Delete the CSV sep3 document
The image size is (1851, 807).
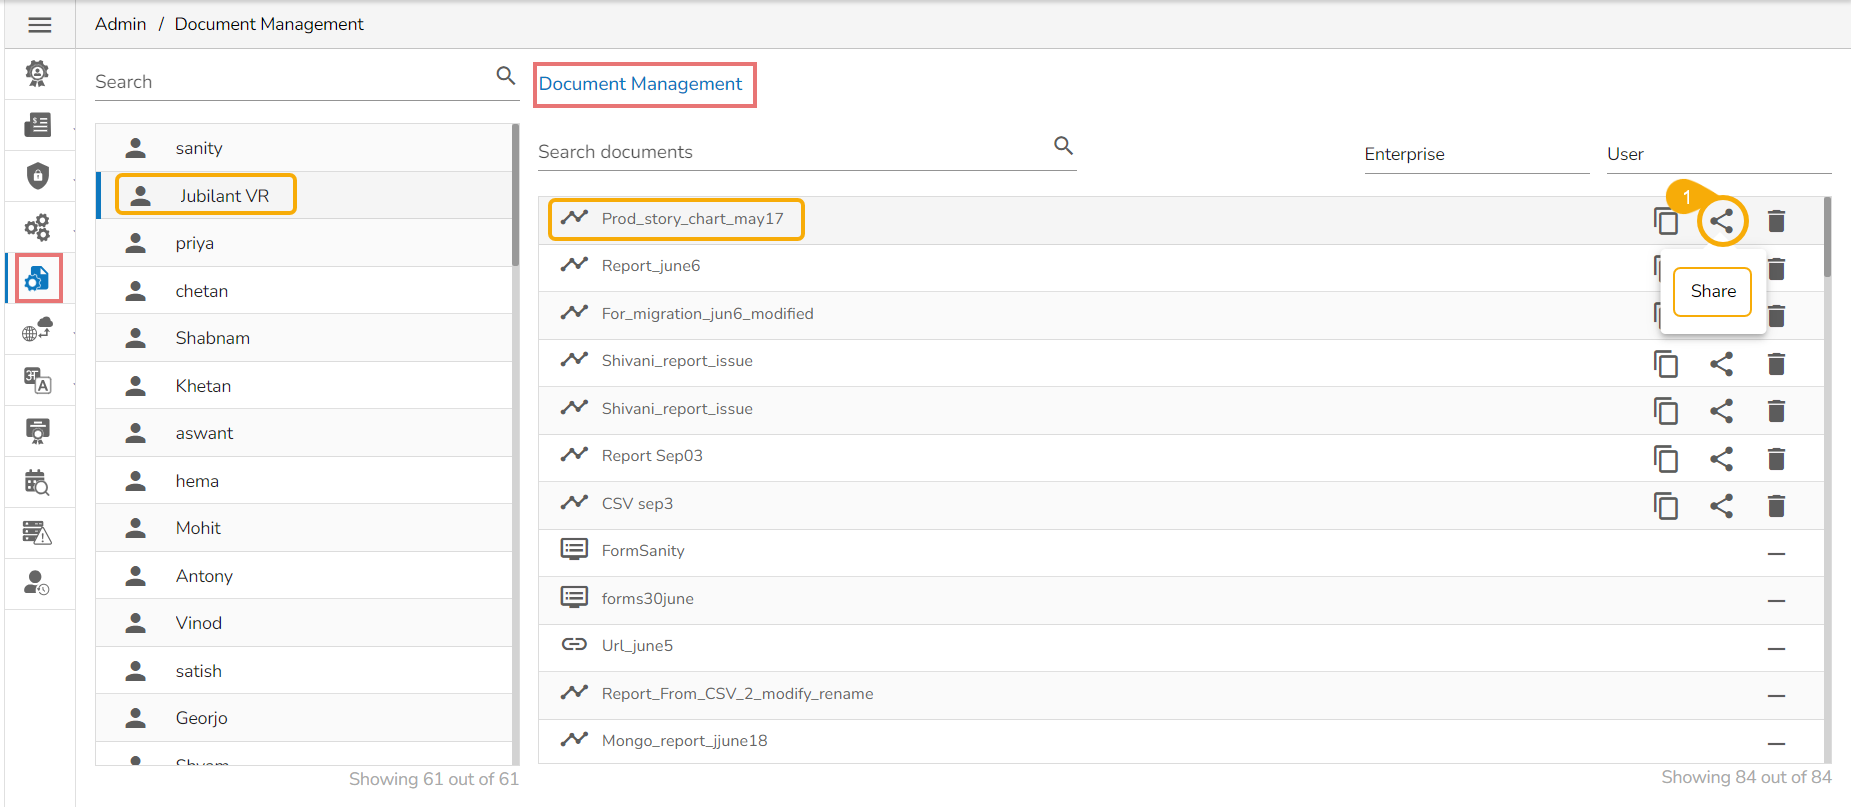(x=1776, y=506)
